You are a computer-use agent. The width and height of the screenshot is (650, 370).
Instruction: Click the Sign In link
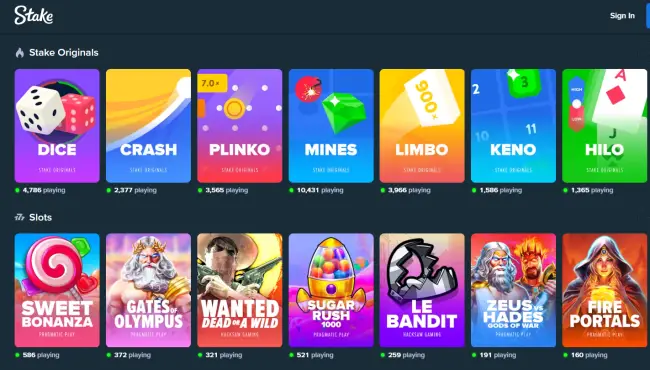[622, 16]
